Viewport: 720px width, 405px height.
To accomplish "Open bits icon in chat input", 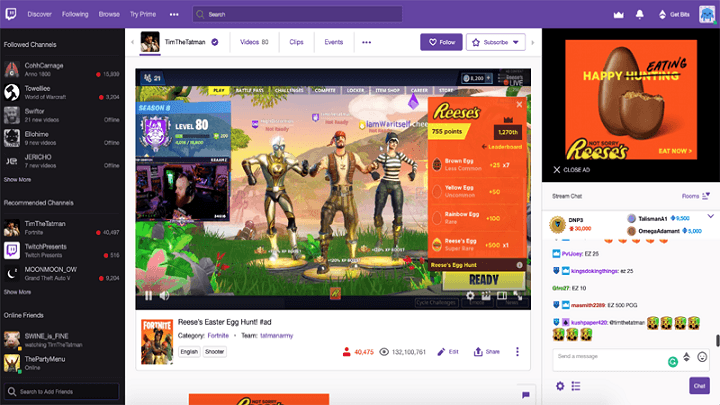I will [x=686, y=357].
